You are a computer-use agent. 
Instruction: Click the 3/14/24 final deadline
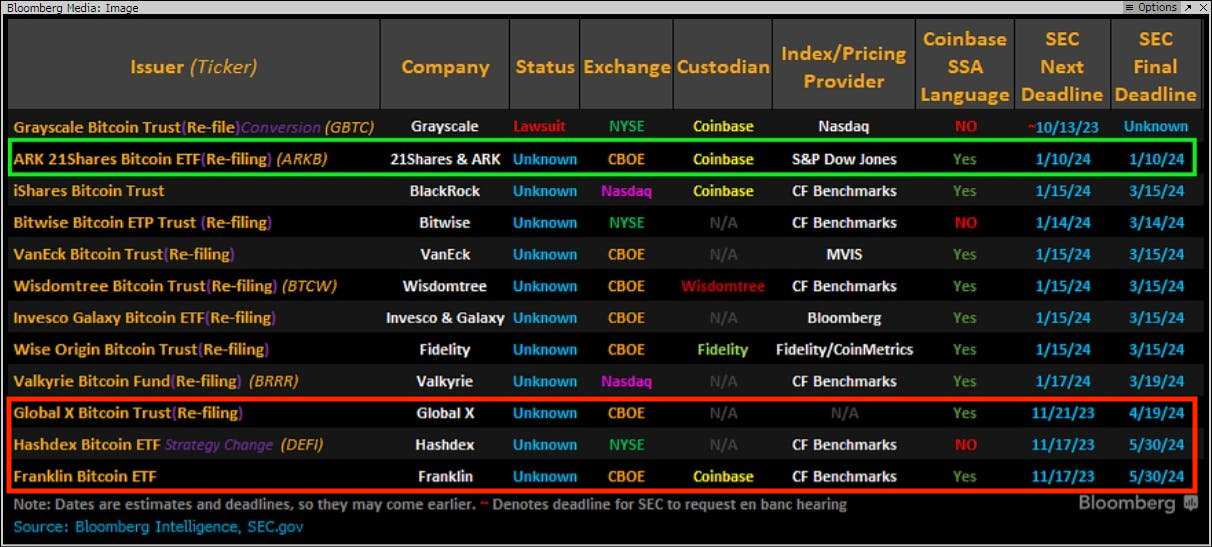(x=1156, y=223)
